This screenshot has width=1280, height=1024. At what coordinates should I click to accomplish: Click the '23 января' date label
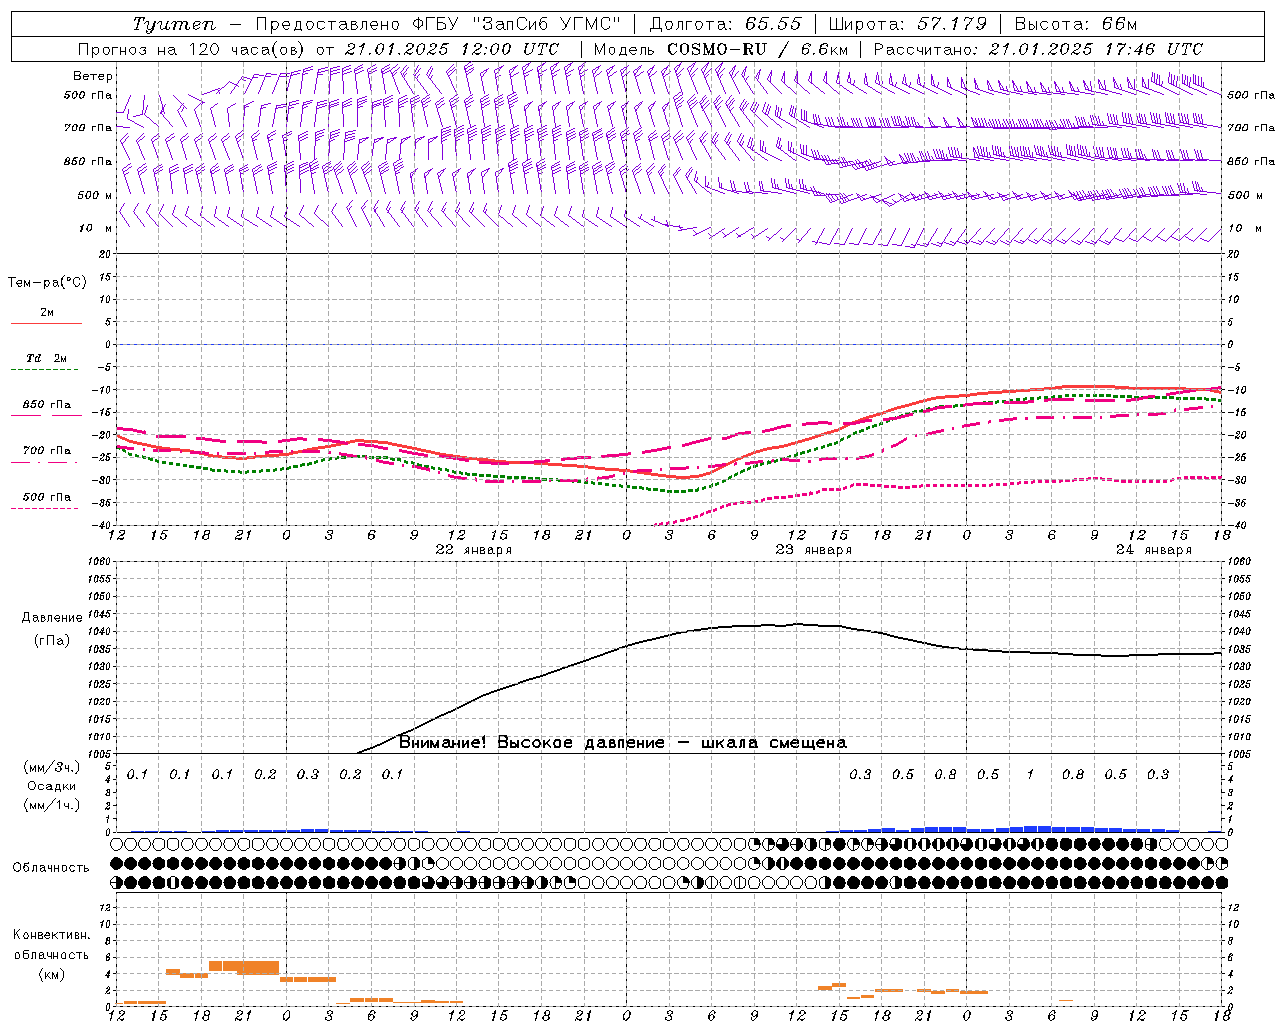point(814,550)
